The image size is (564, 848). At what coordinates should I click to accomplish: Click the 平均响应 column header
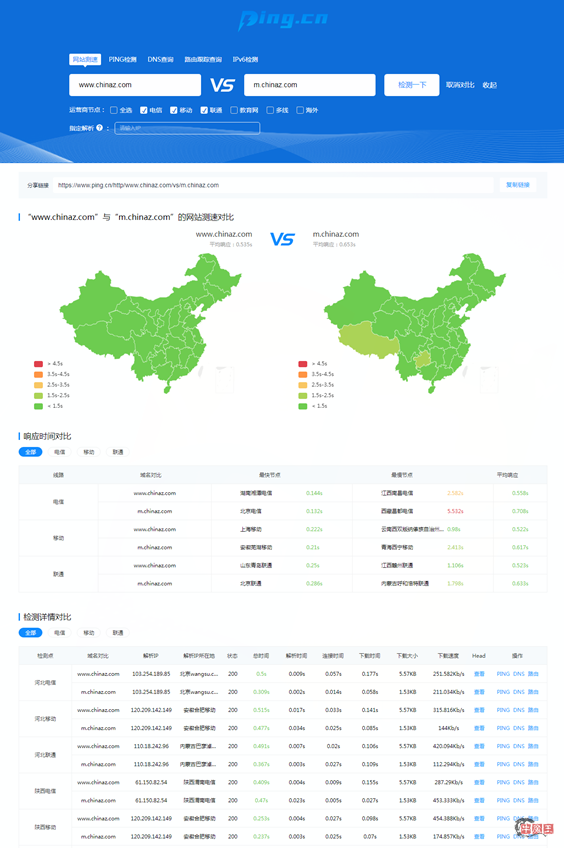507,475
